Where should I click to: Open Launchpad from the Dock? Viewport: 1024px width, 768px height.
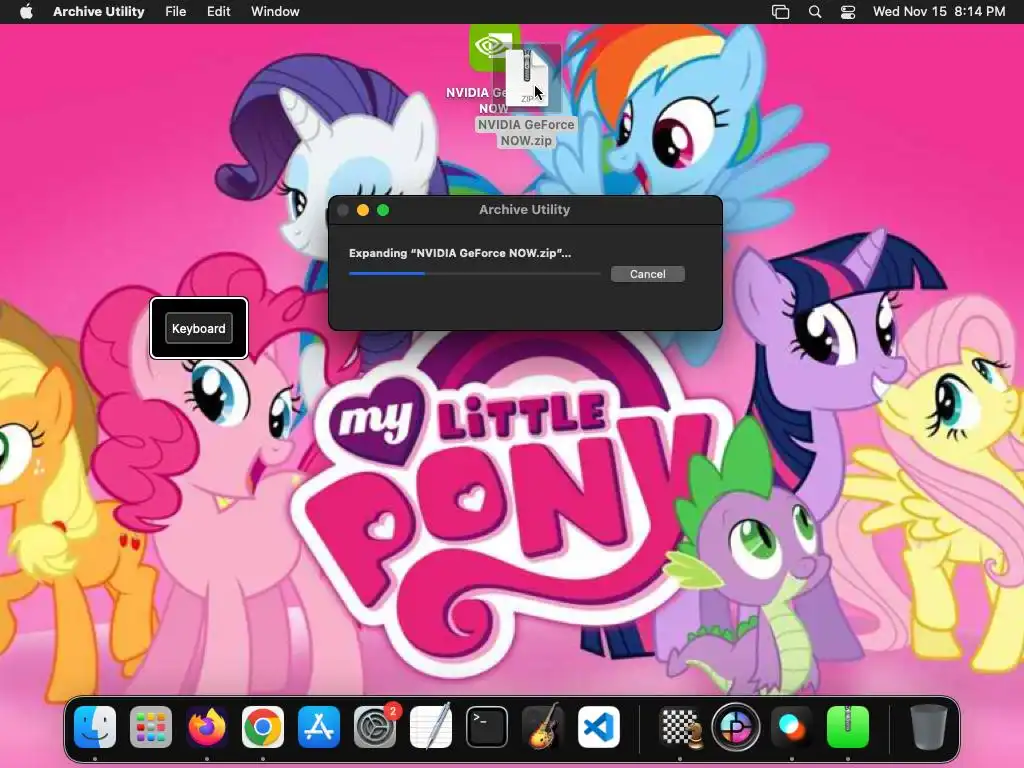pyautogui.click(x=151, y=726)
